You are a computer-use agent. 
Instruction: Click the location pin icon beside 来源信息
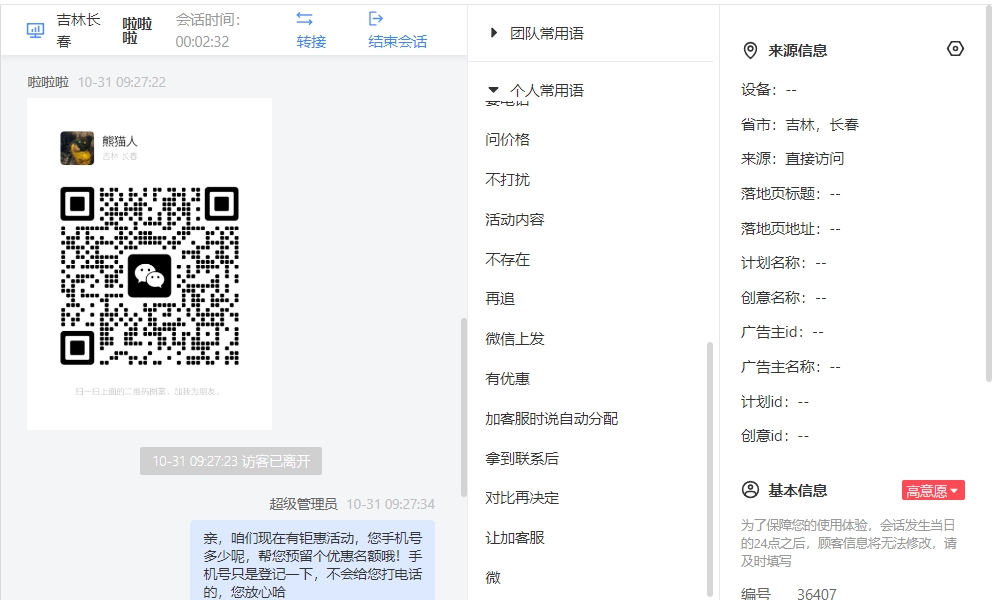(x=750, y=51)
